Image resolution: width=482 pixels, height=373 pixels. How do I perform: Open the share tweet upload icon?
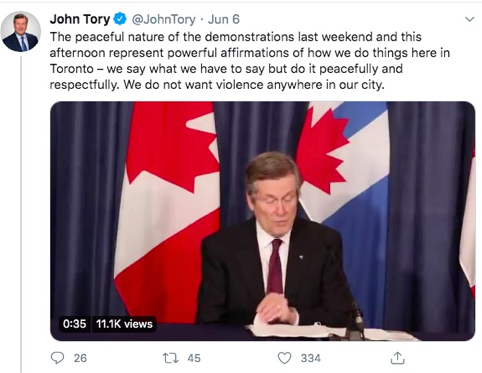pyautogui.click(x=397, y=358)
